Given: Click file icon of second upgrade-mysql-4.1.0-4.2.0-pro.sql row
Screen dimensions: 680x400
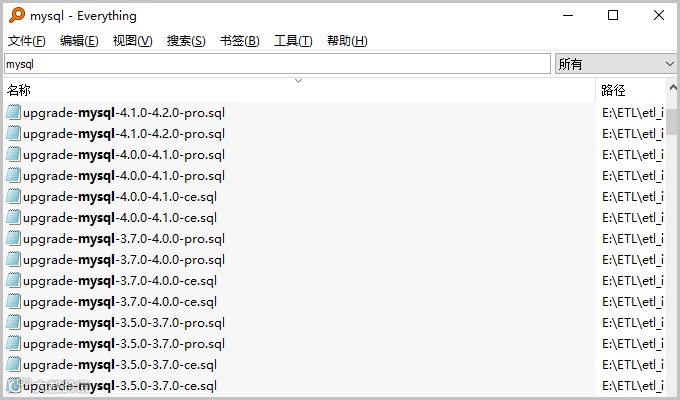Looking at the screenshot, I should 13,133.
